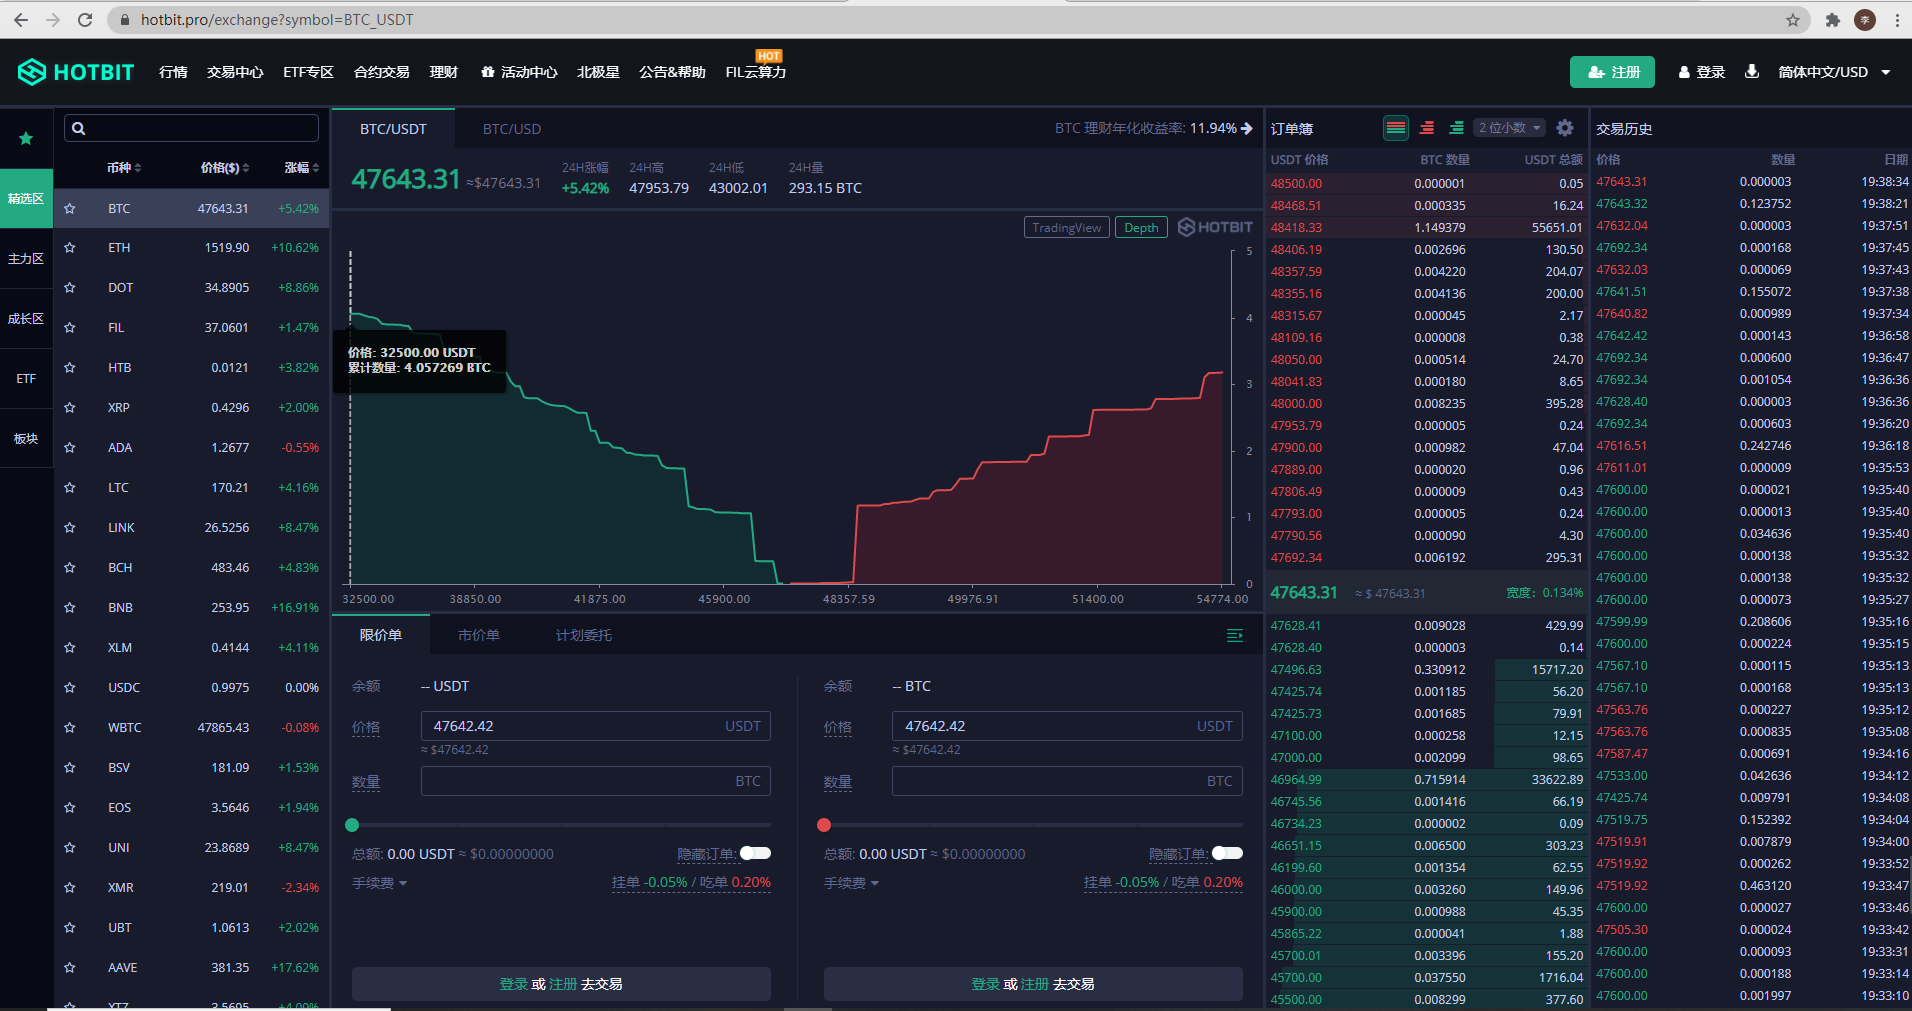Viewport: 1912px width, 1011px height.
Task: Select ETF sidebar tab
Action: pos(26,379)
